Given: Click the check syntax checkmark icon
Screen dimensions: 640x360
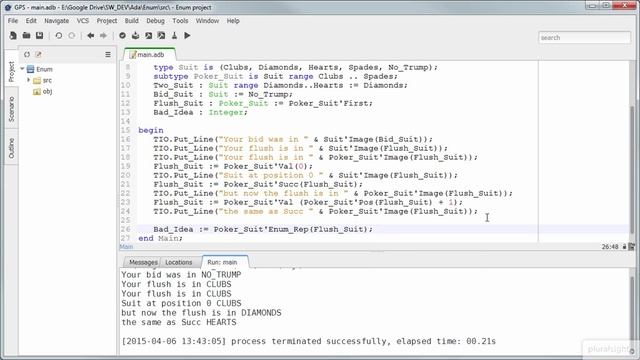Looking at the screenshot, I should click(x=122, y=36).
